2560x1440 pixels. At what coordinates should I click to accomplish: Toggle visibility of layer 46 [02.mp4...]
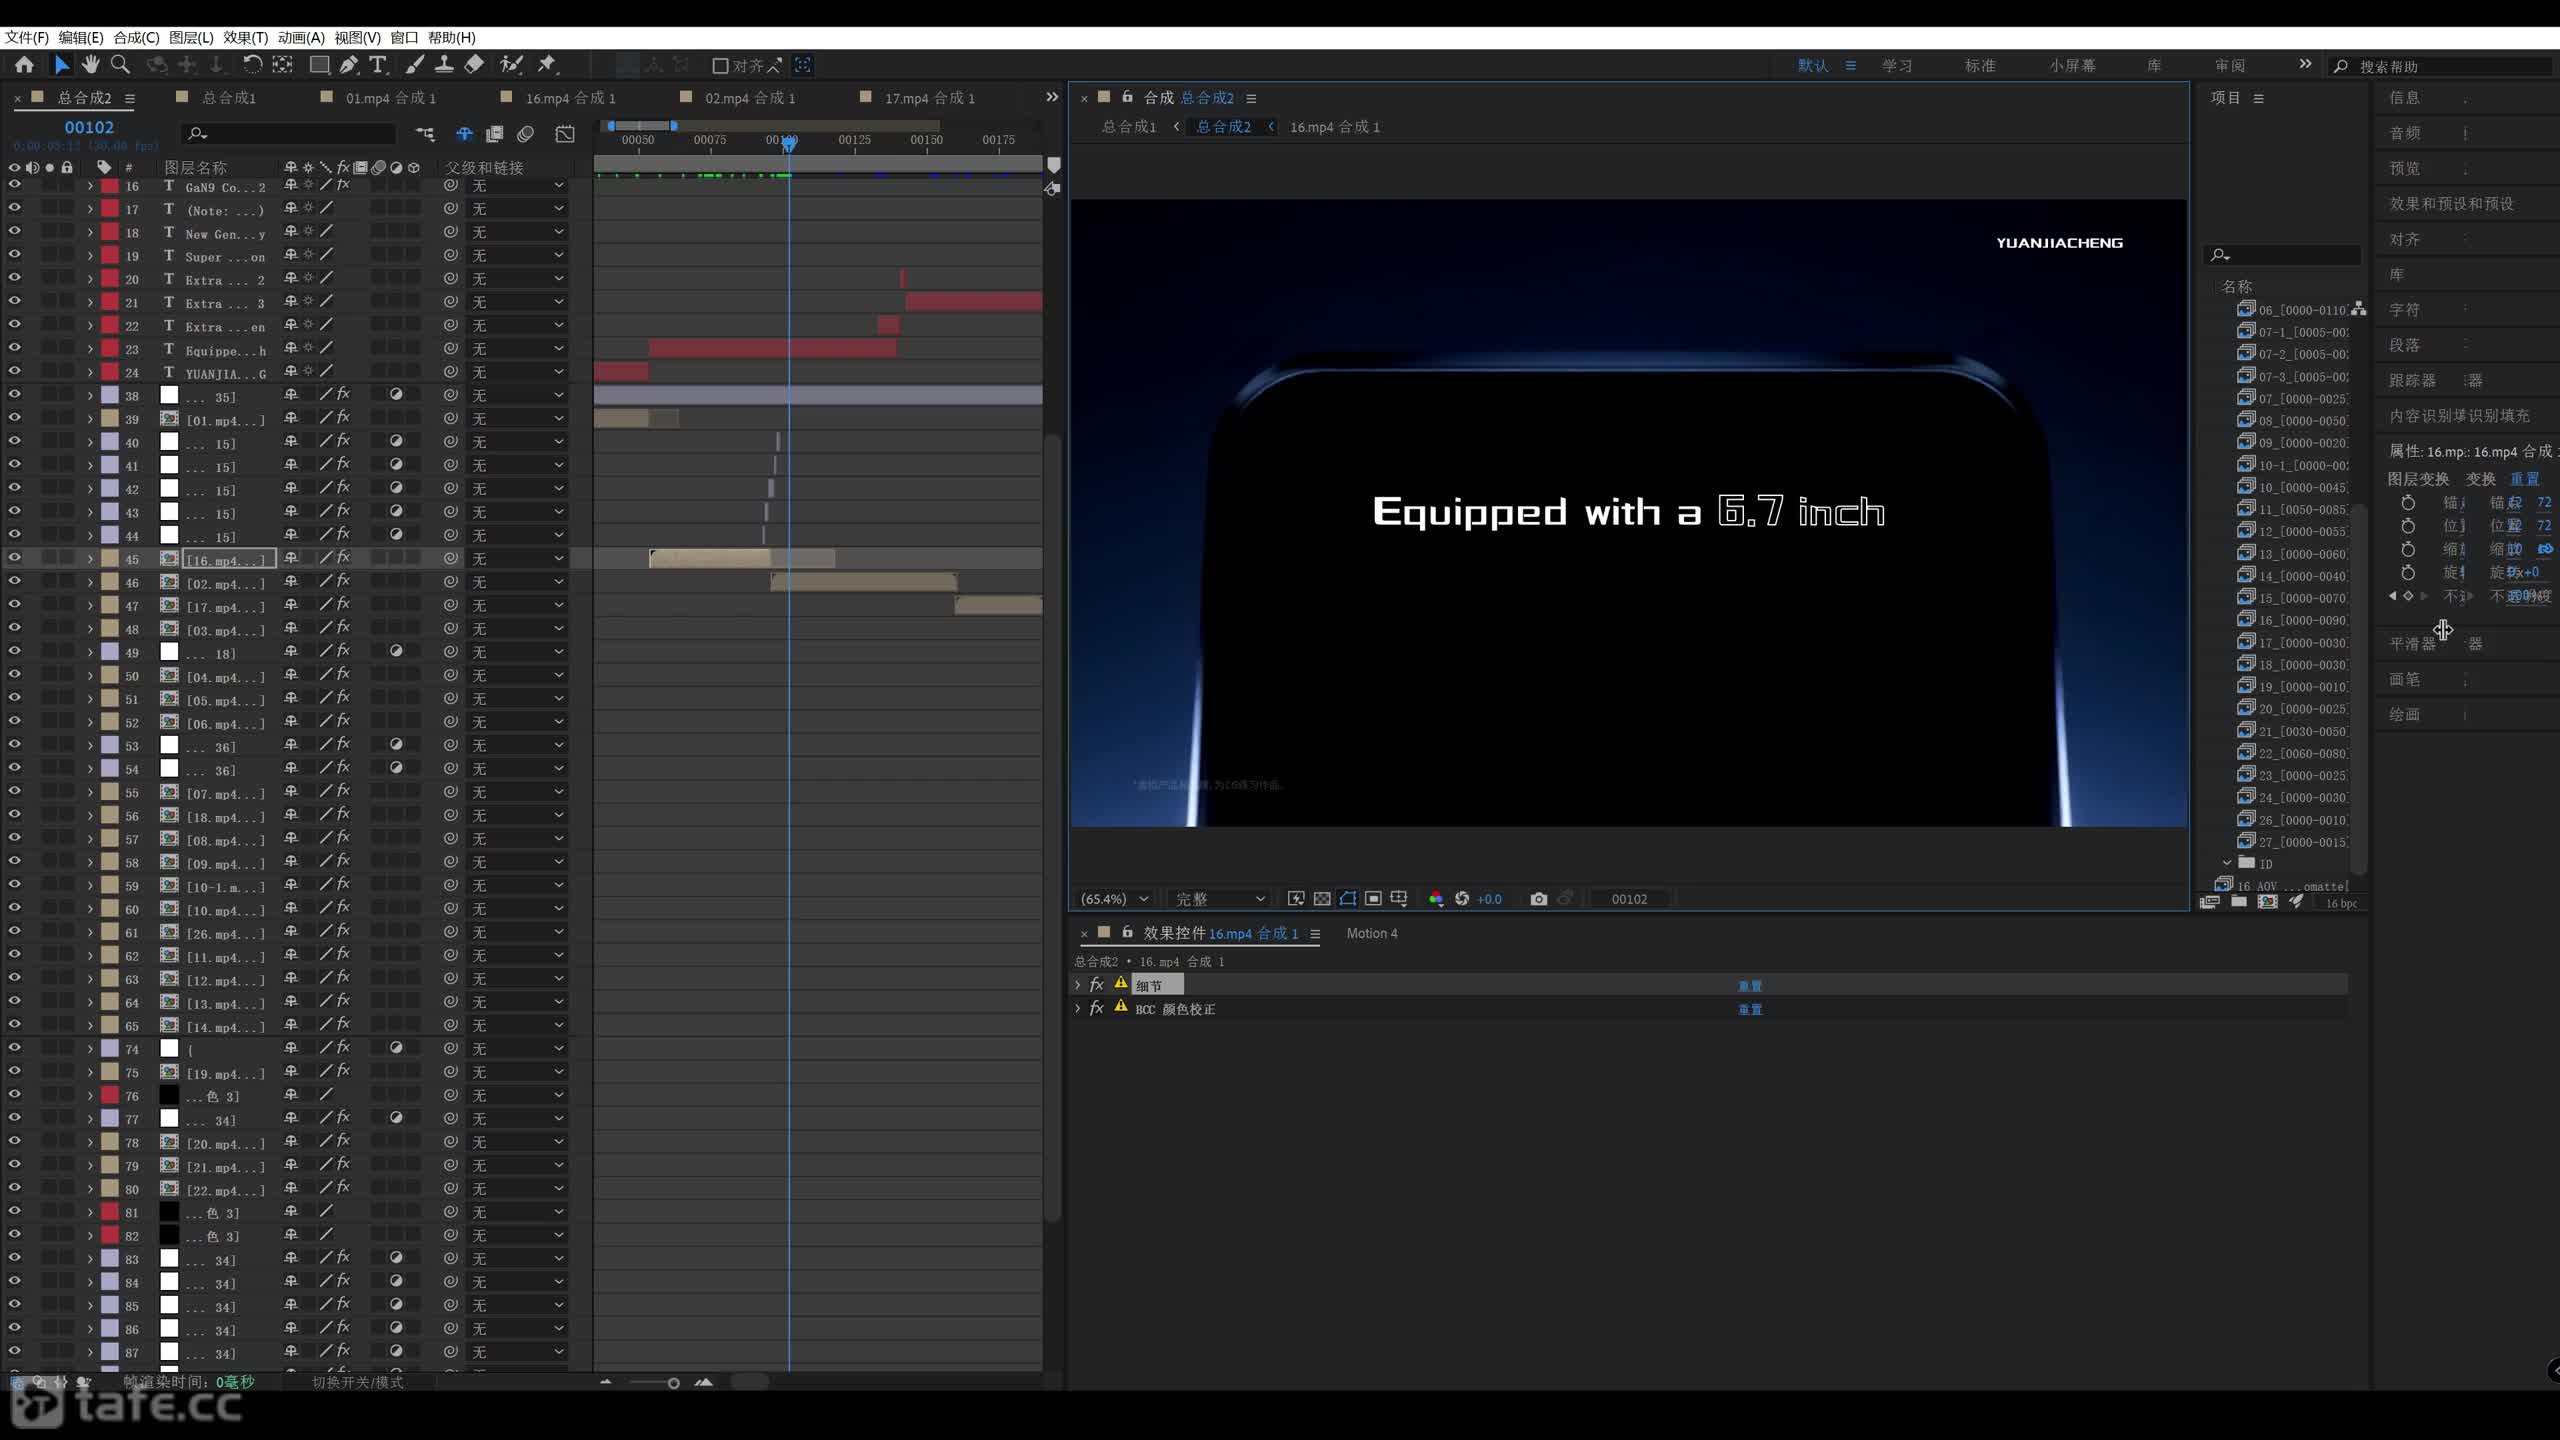(x=15, y=581)
